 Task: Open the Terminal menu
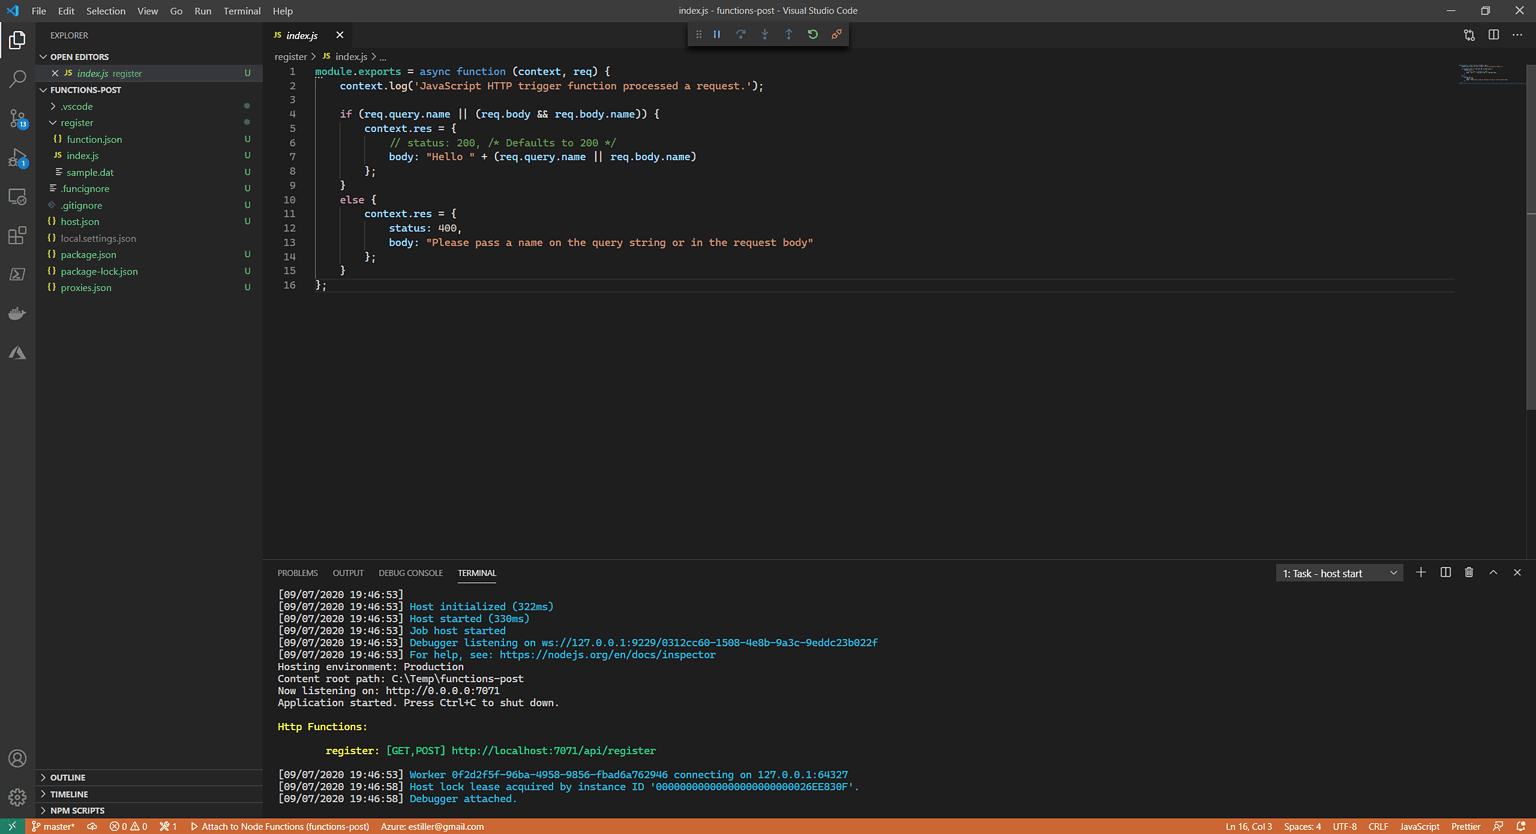pos(241,11)
